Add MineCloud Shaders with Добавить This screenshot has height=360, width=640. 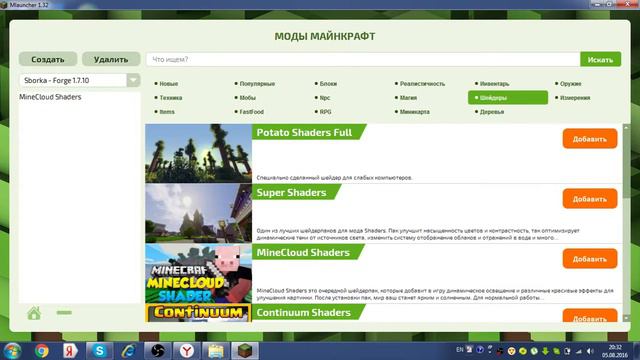590,259
